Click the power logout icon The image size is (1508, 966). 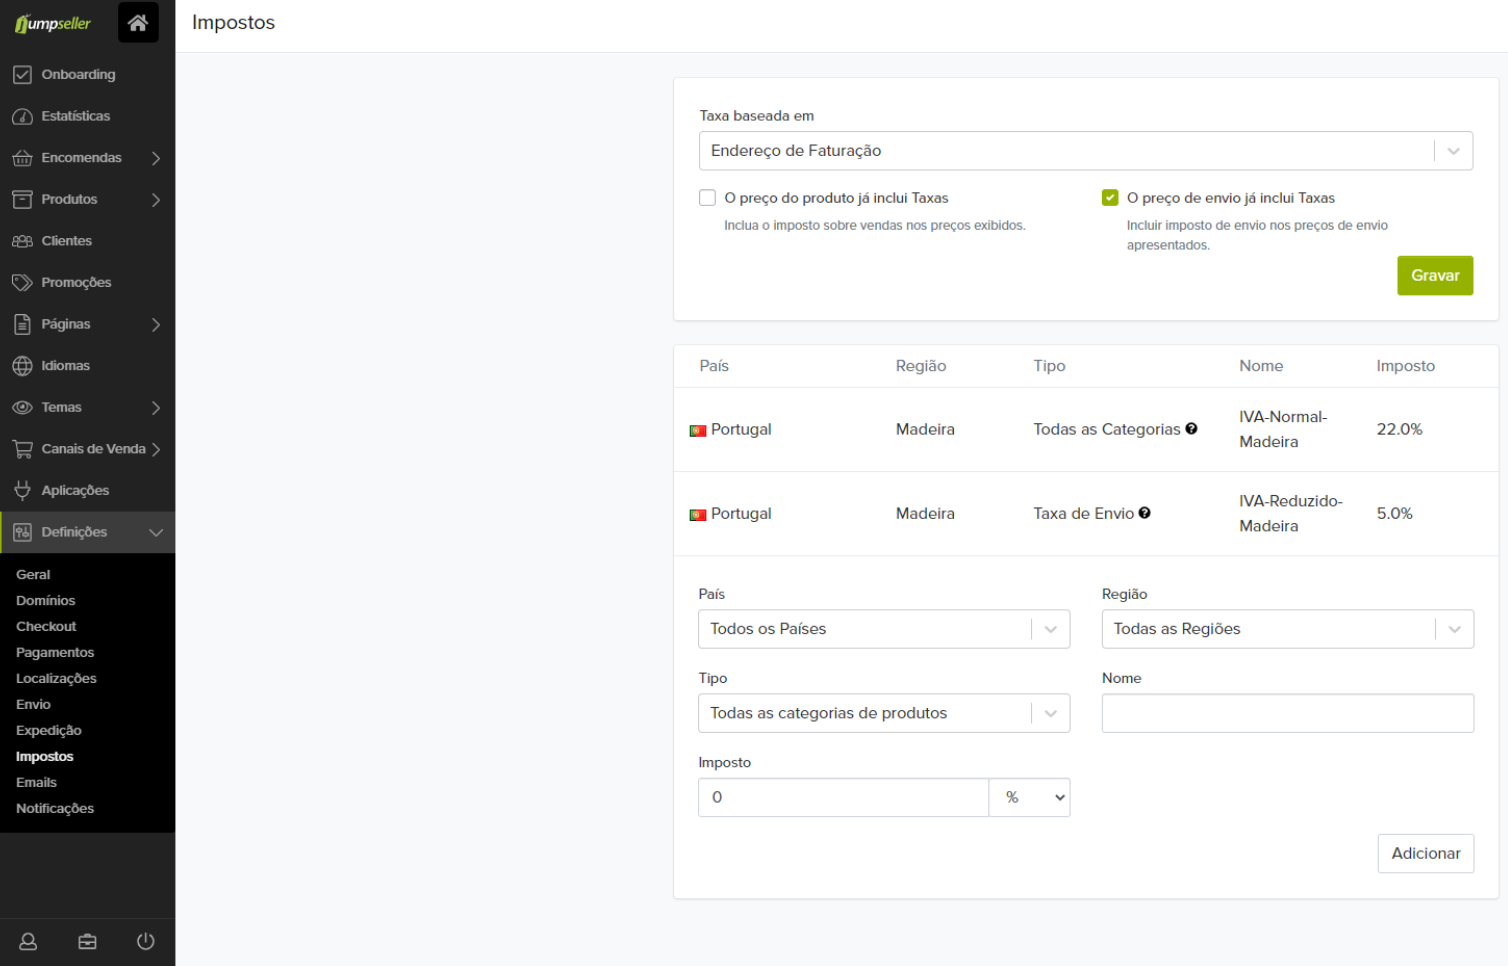[x=146, y=941]
